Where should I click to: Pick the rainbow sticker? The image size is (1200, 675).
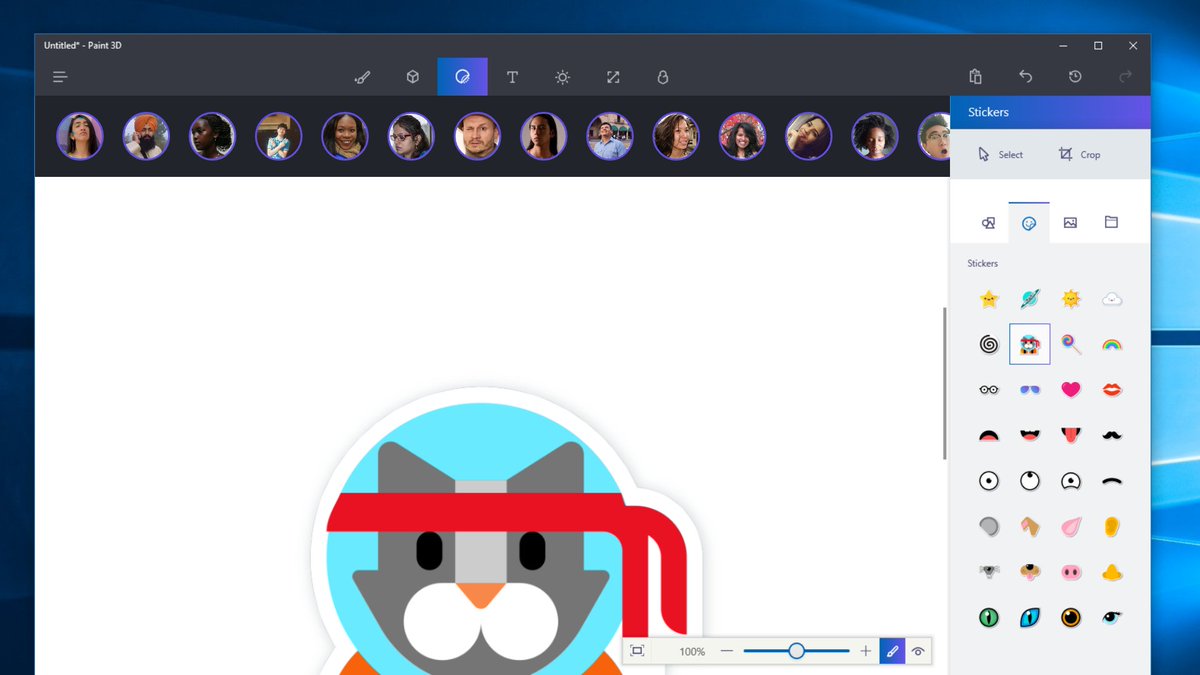[1112, 344]
